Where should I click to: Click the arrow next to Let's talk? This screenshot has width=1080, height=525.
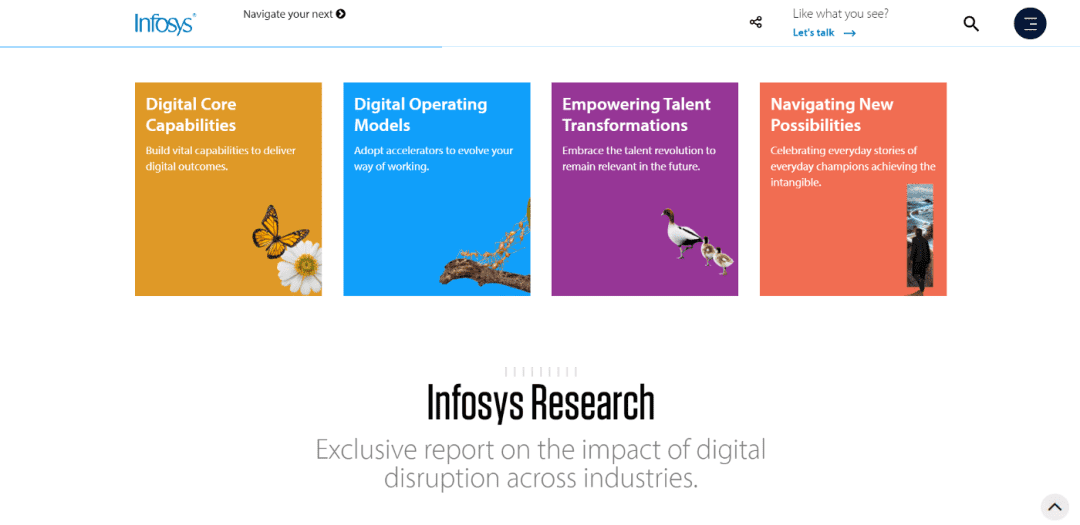850,33
